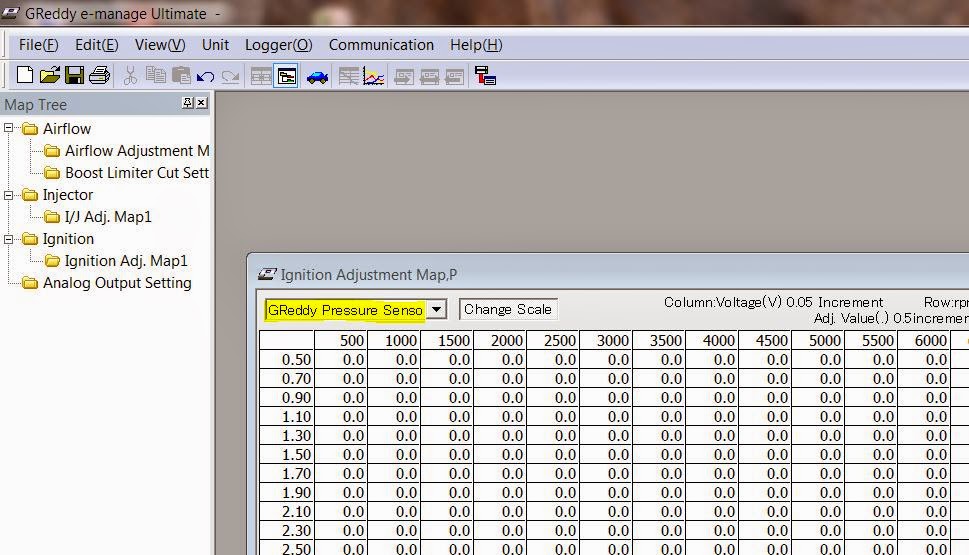Click the Undo arrow icon
Viewport: 969px width, 555px height.
coord(206,76)
